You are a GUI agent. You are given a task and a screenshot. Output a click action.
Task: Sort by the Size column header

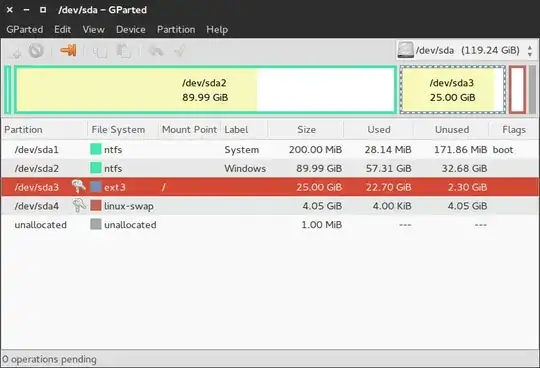point(306,130)
